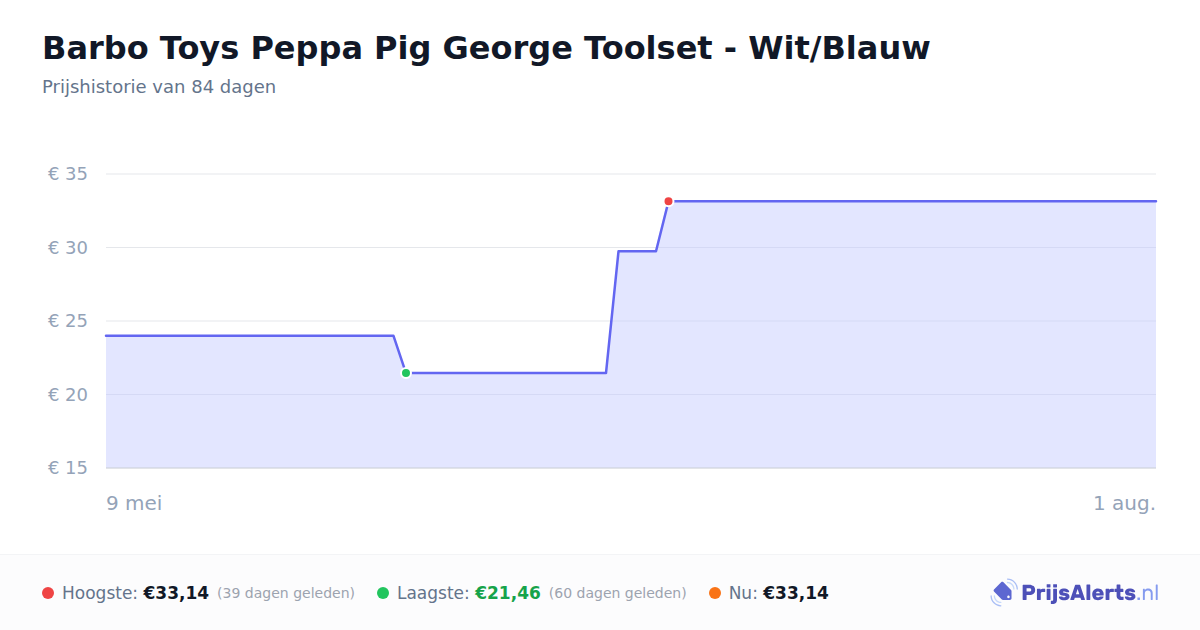Screen dimensions: 1200x630
Task: Click the red highest-price dot on chart
Action: click(668, 201)
